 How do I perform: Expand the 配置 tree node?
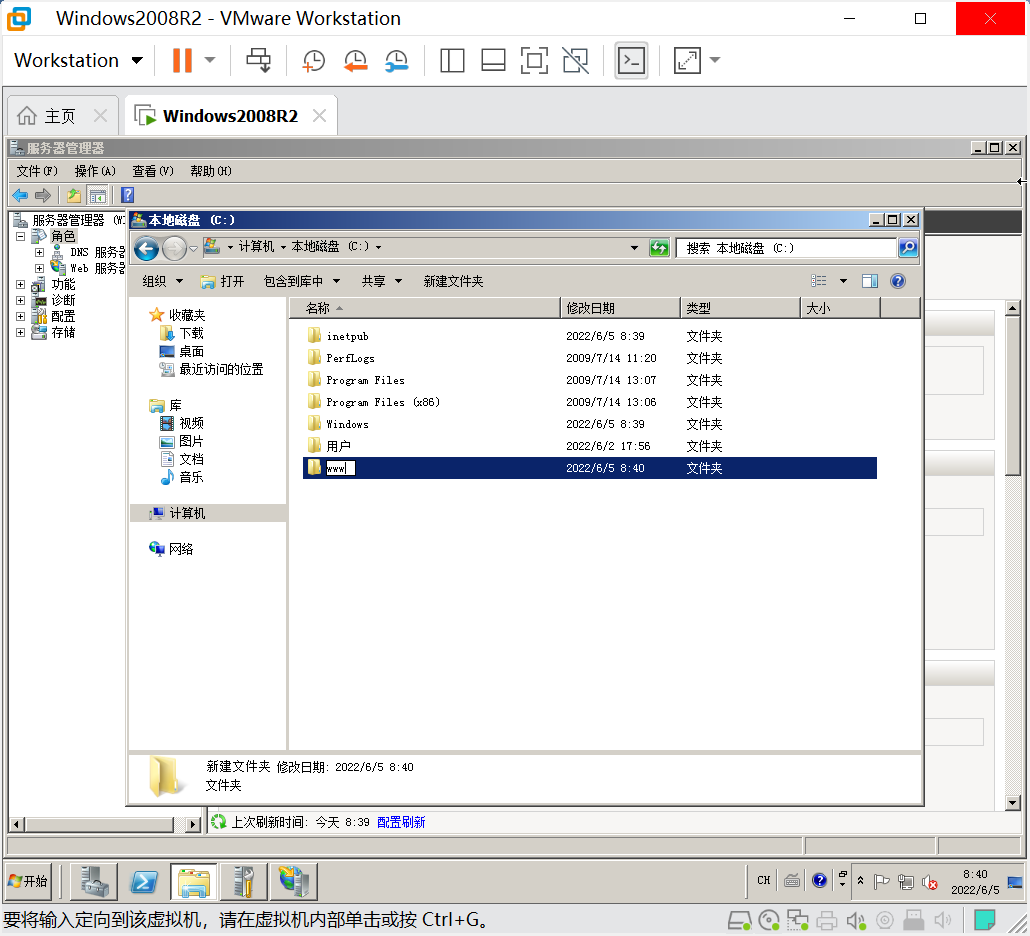tap(20, 316)
